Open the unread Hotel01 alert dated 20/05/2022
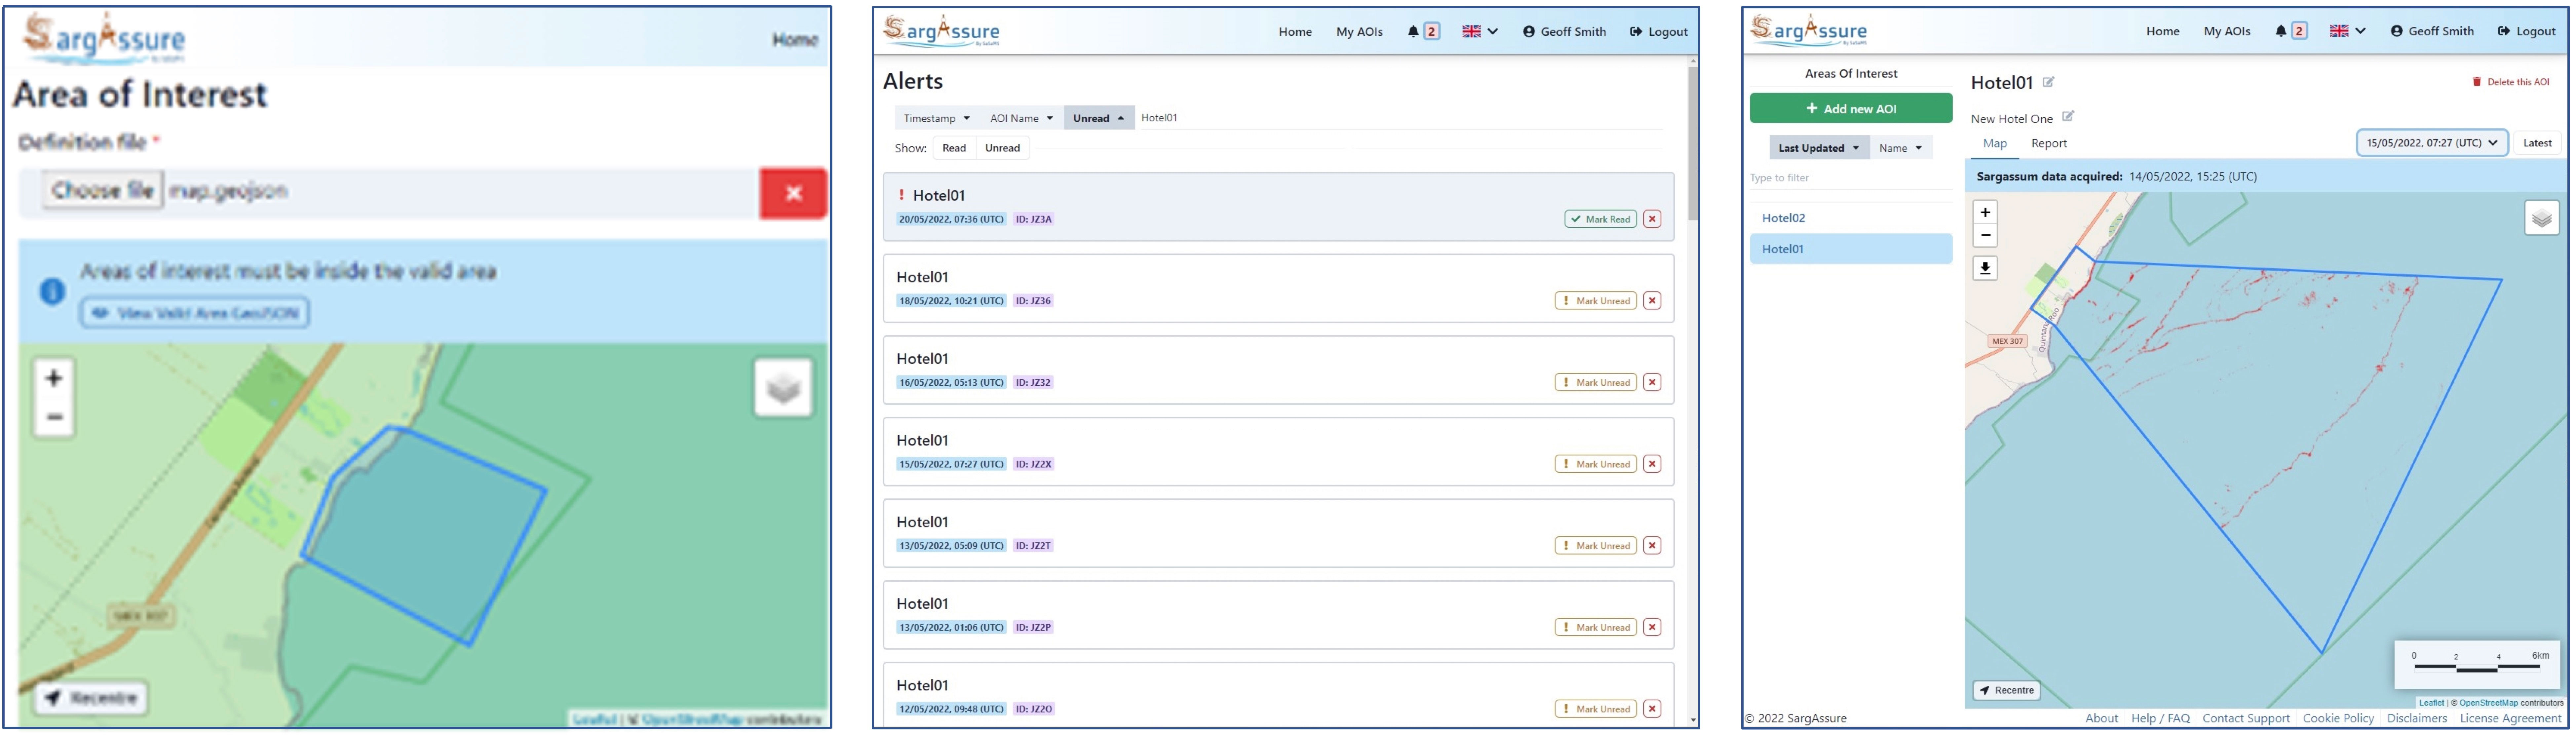 (1278, 207)
